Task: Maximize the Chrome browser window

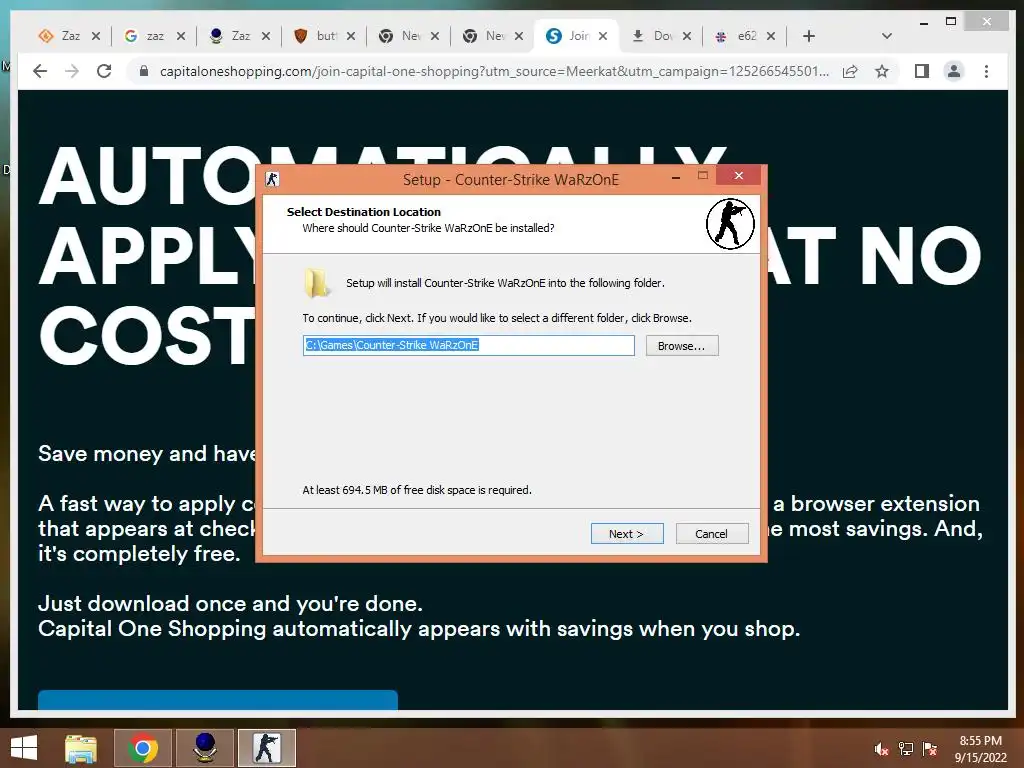Action: tap(952, 22)
